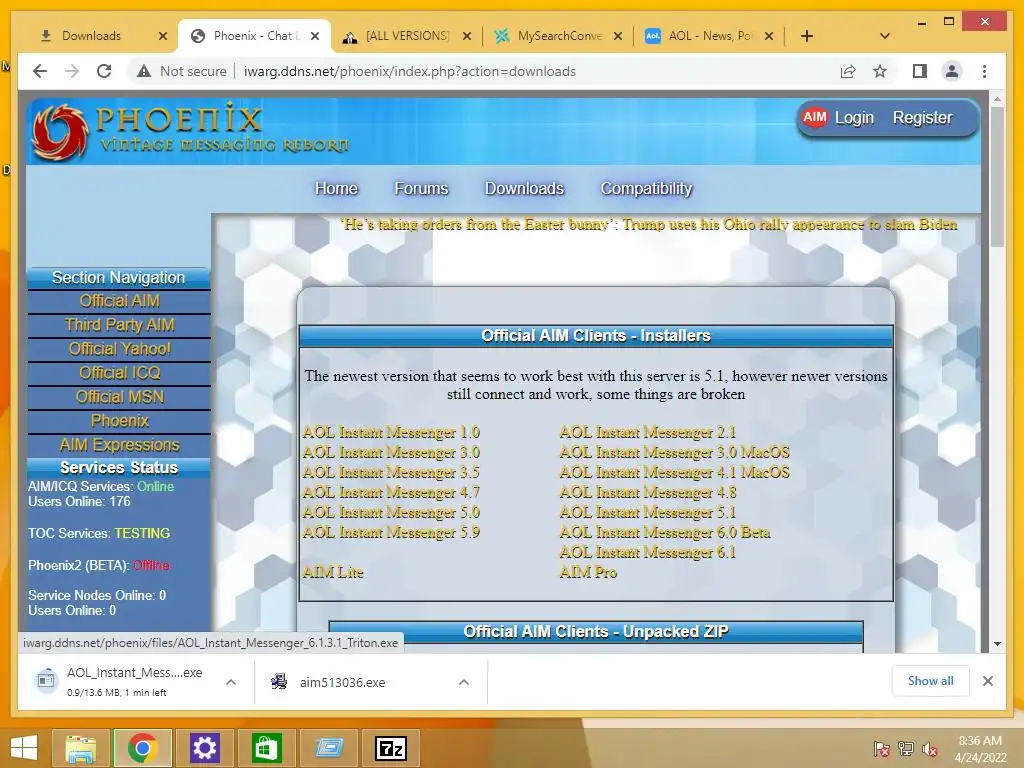Open Windows Store from taskbar

(x=266, y=748)
